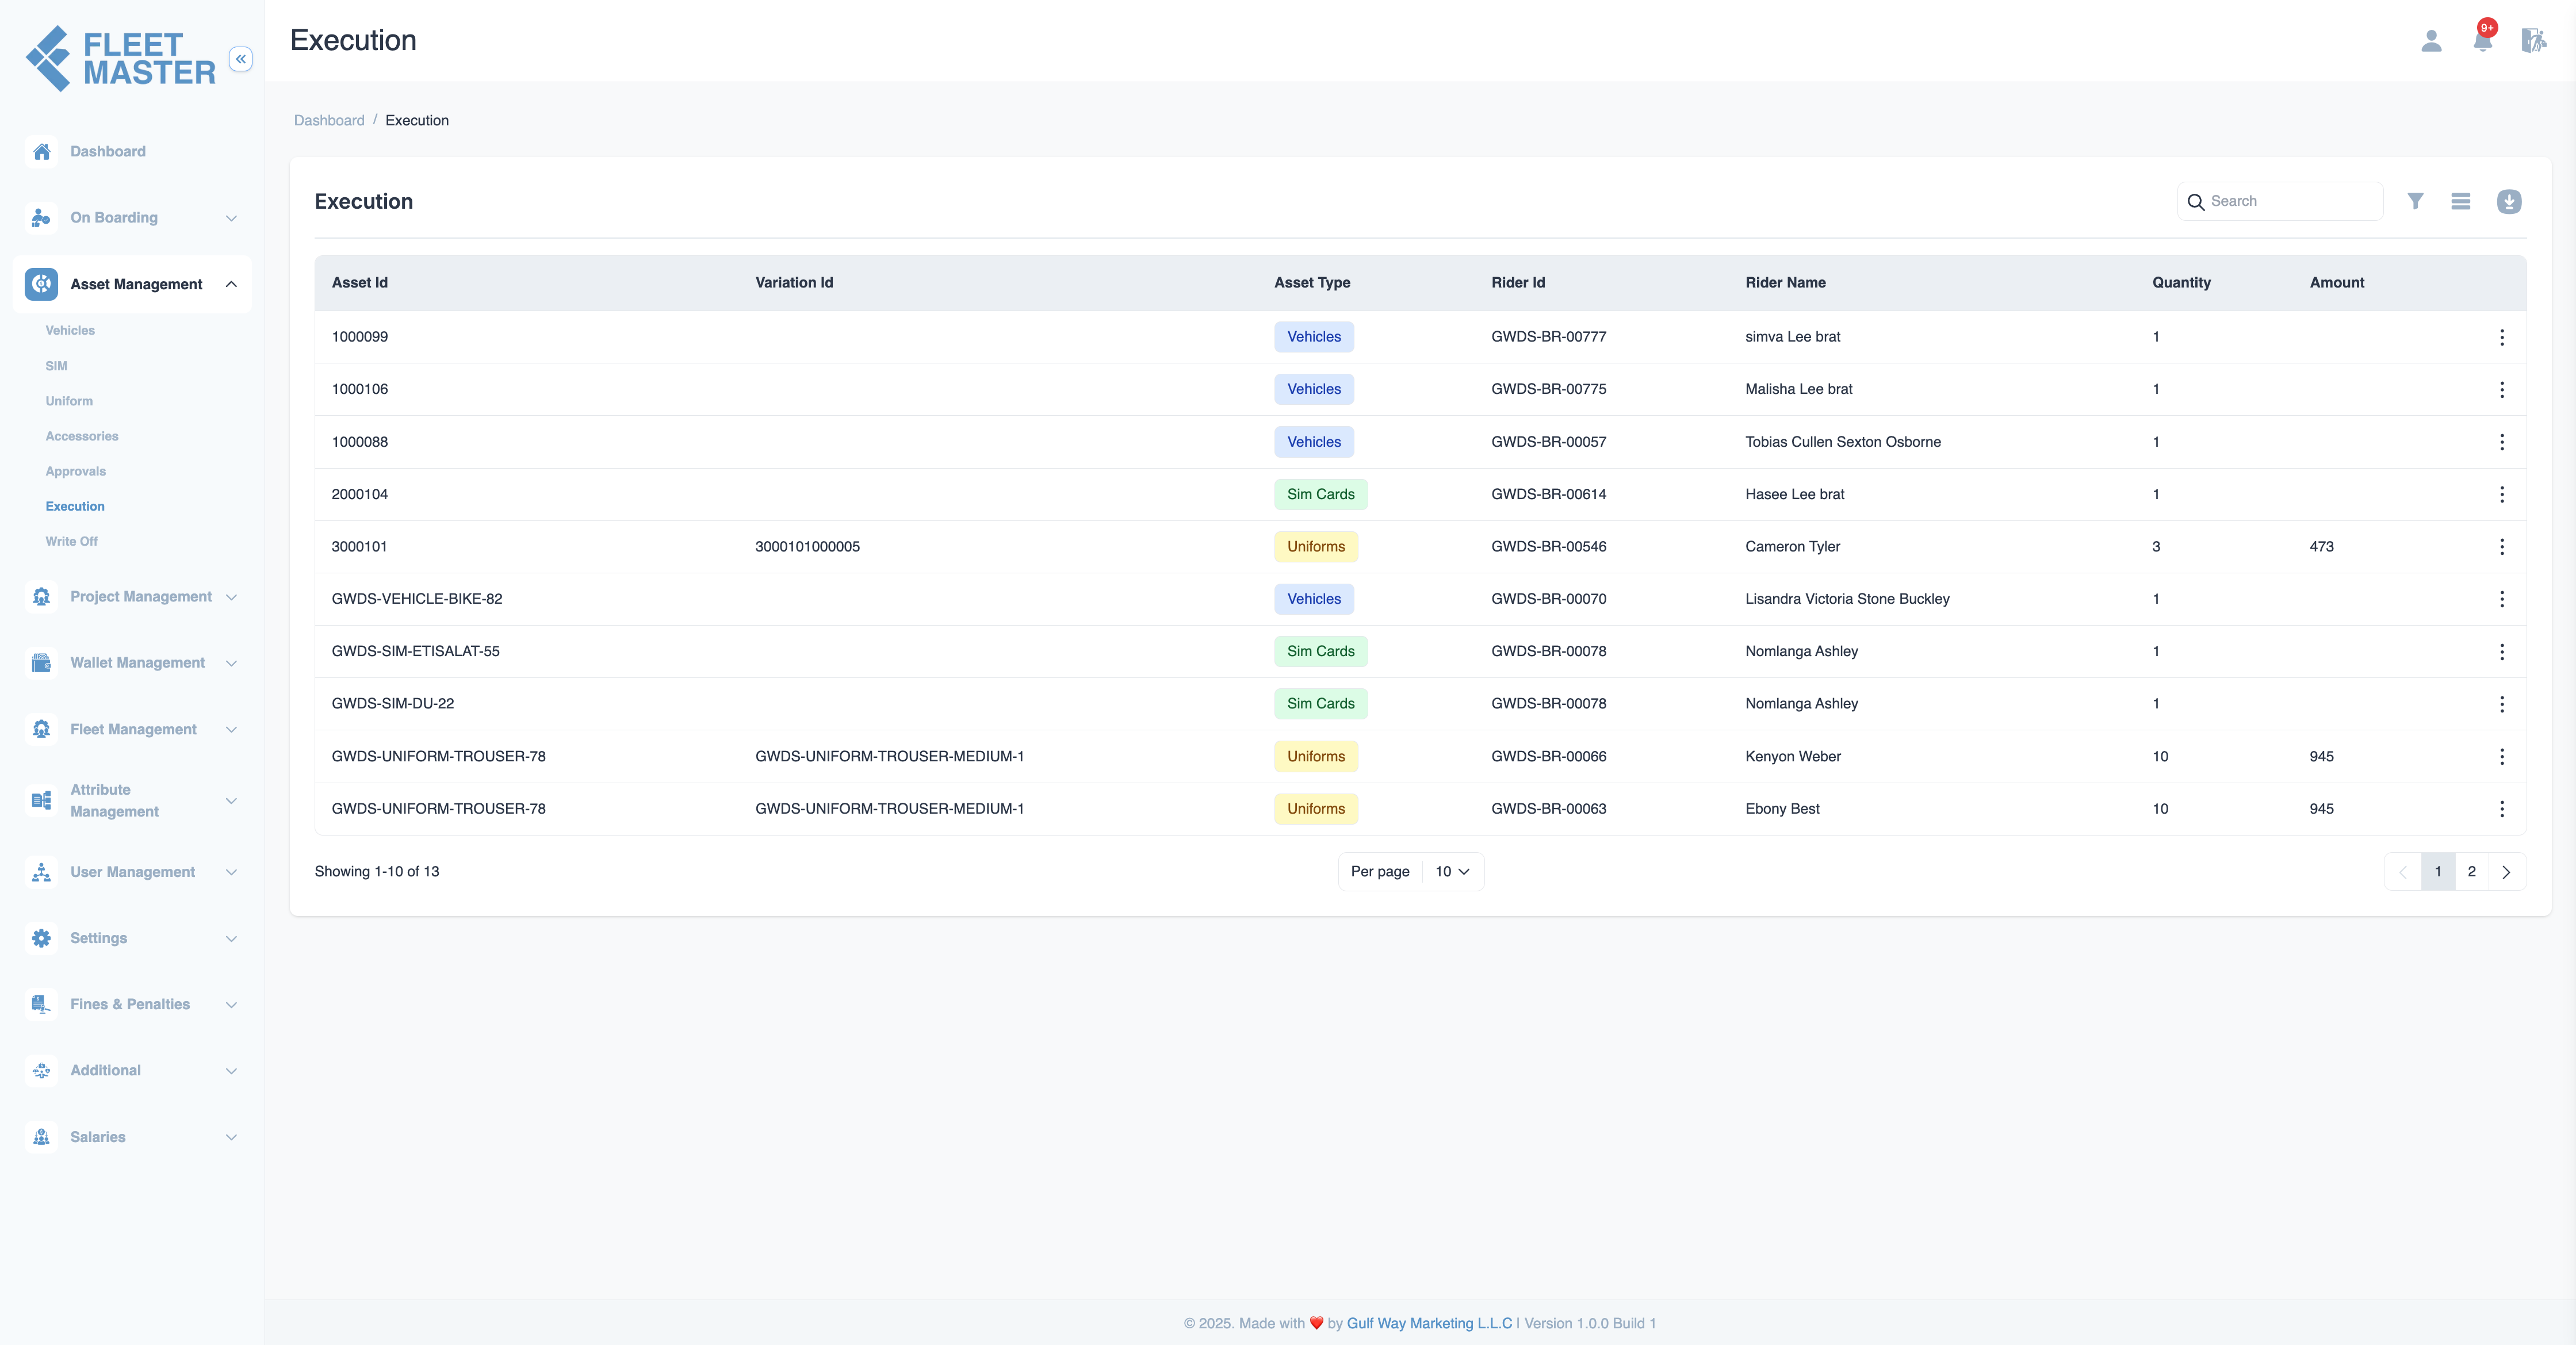This screenshot has height=1345, width=2576.
Task: Click the Sim Cards badge for asset 2000104
Action: 1320,494
